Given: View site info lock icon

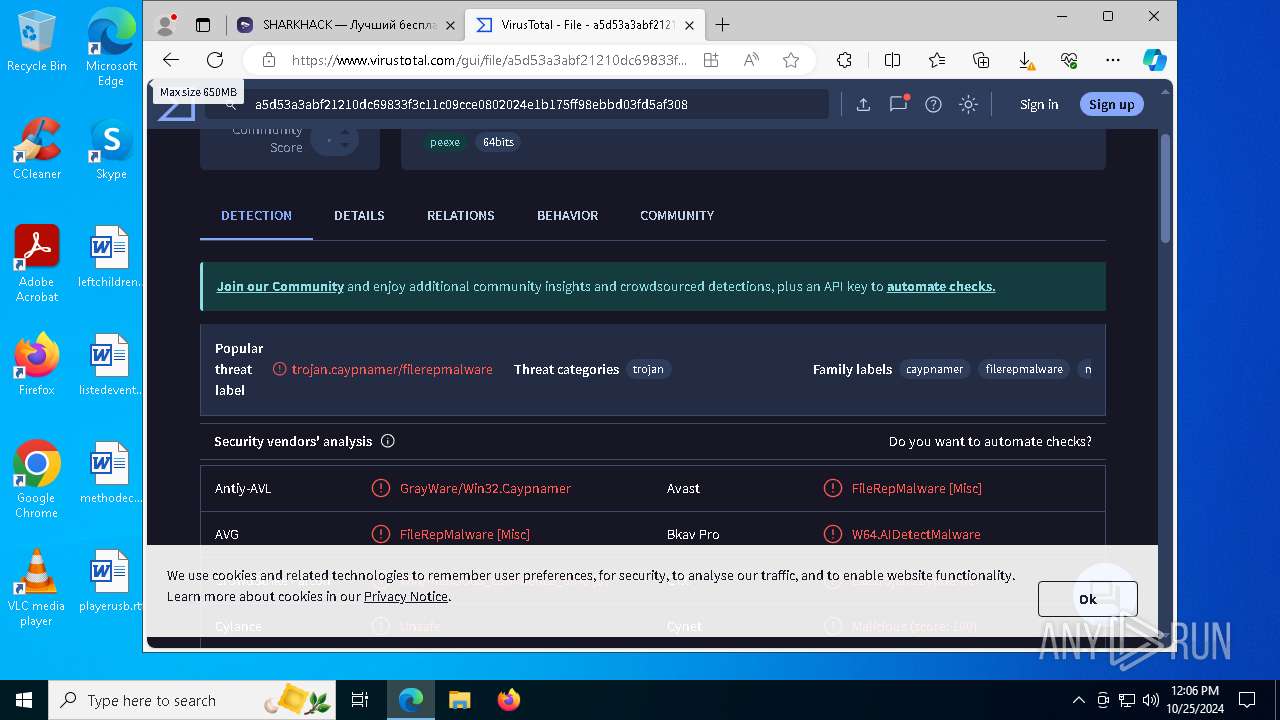Looking at the screenshot, I should tap(268, 60).
